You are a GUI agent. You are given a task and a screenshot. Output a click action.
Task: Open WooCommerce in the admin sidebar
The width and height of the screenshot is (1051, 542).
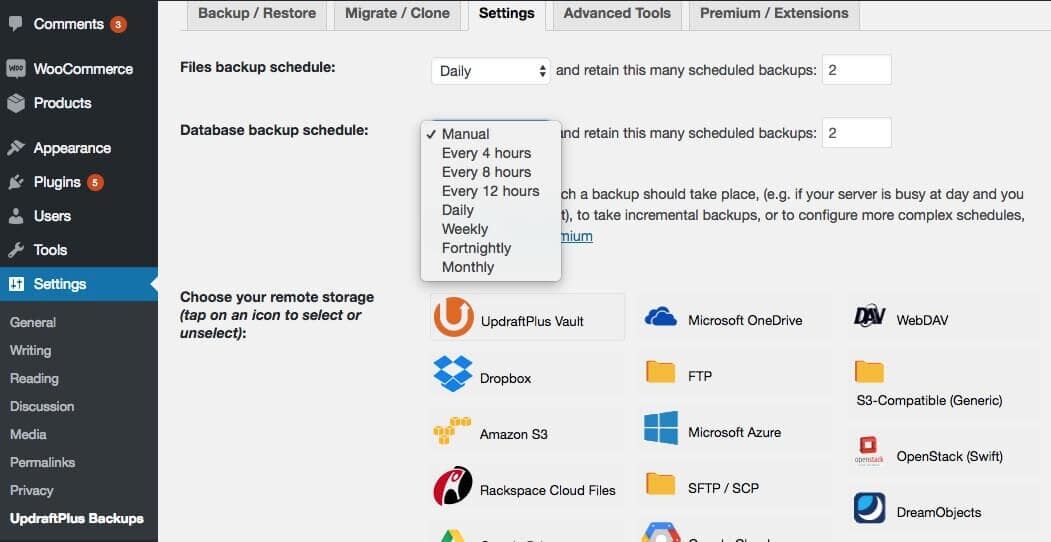point(82,69)
